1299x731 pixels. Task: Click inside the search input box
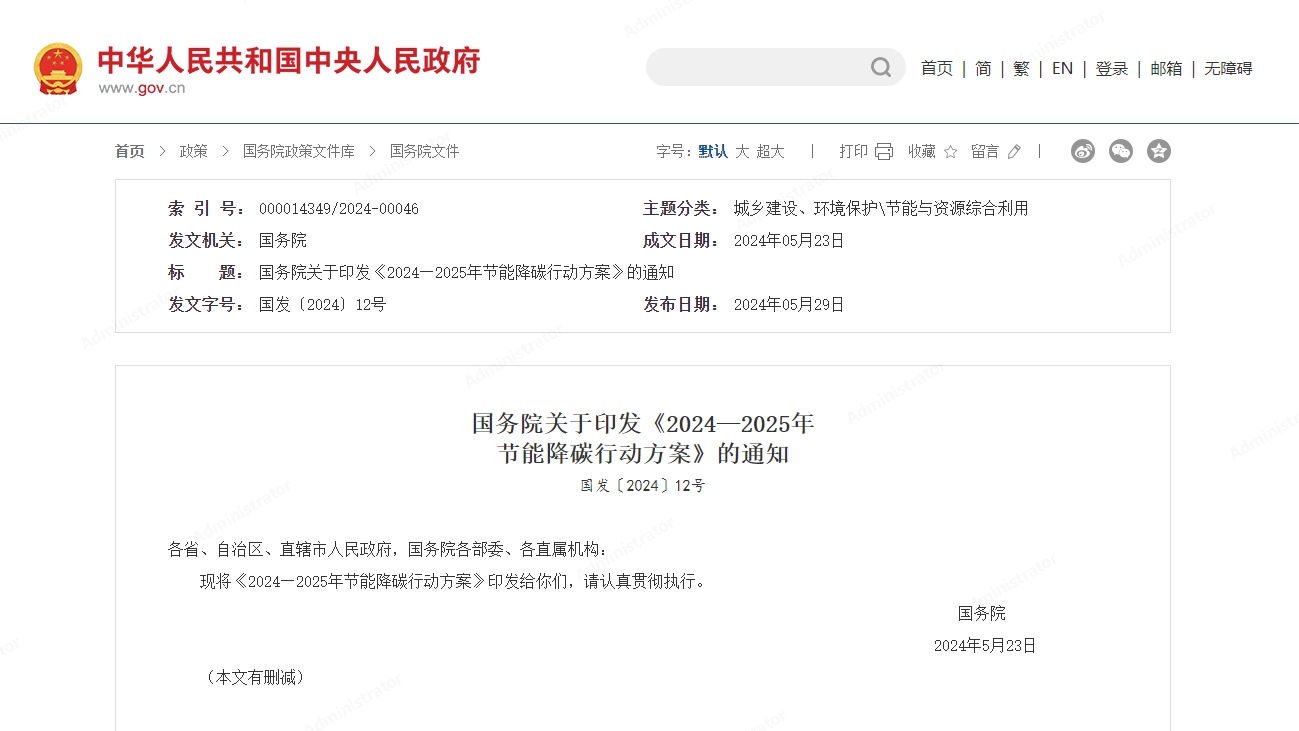760,67
